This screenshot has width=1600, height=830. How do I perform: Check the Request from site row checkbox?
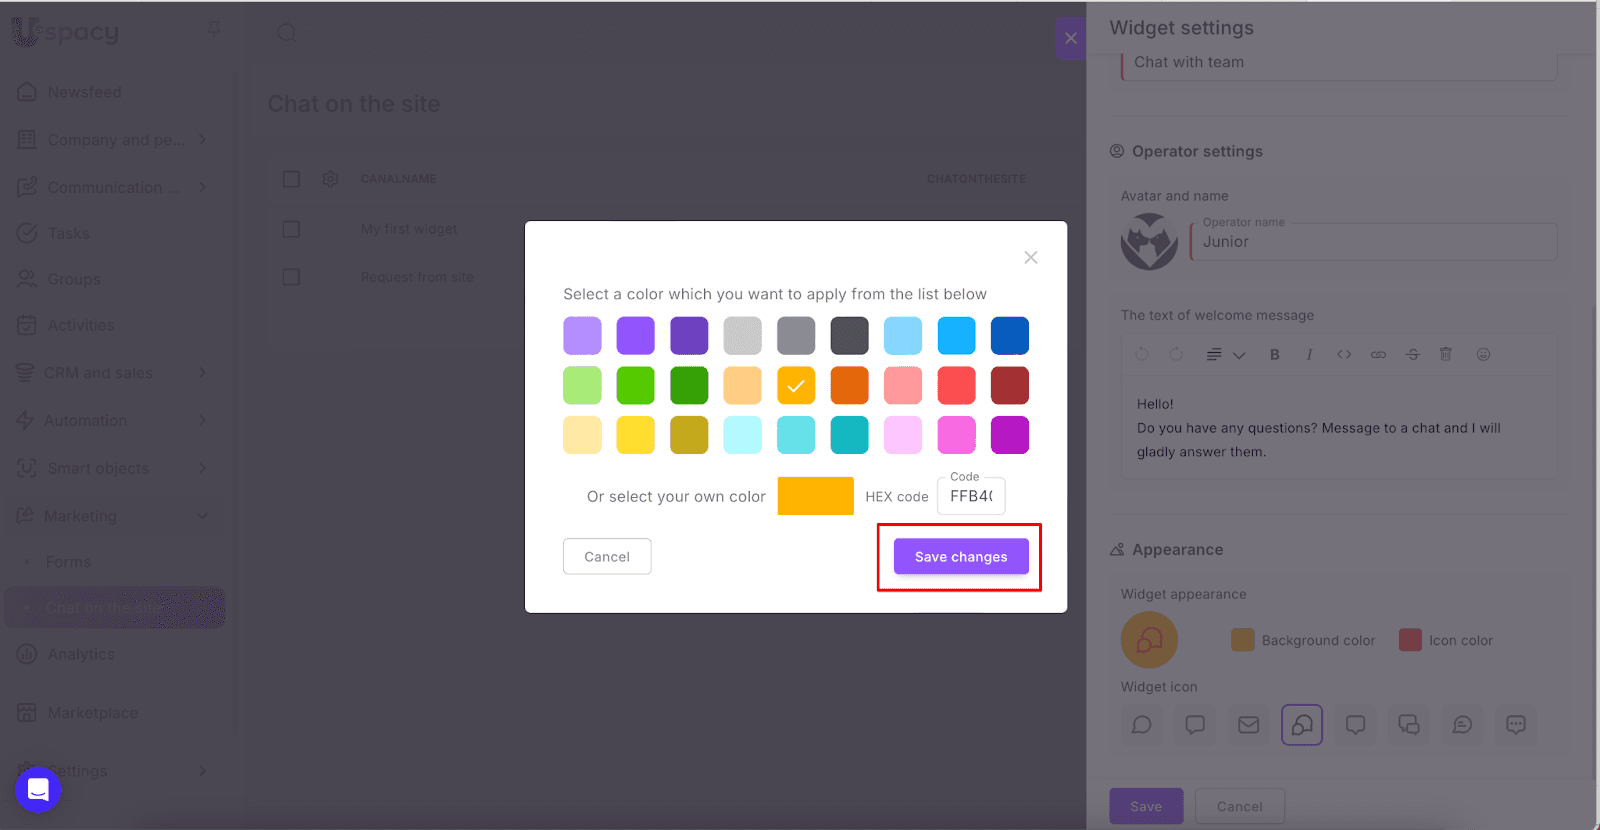click(291, 277)
